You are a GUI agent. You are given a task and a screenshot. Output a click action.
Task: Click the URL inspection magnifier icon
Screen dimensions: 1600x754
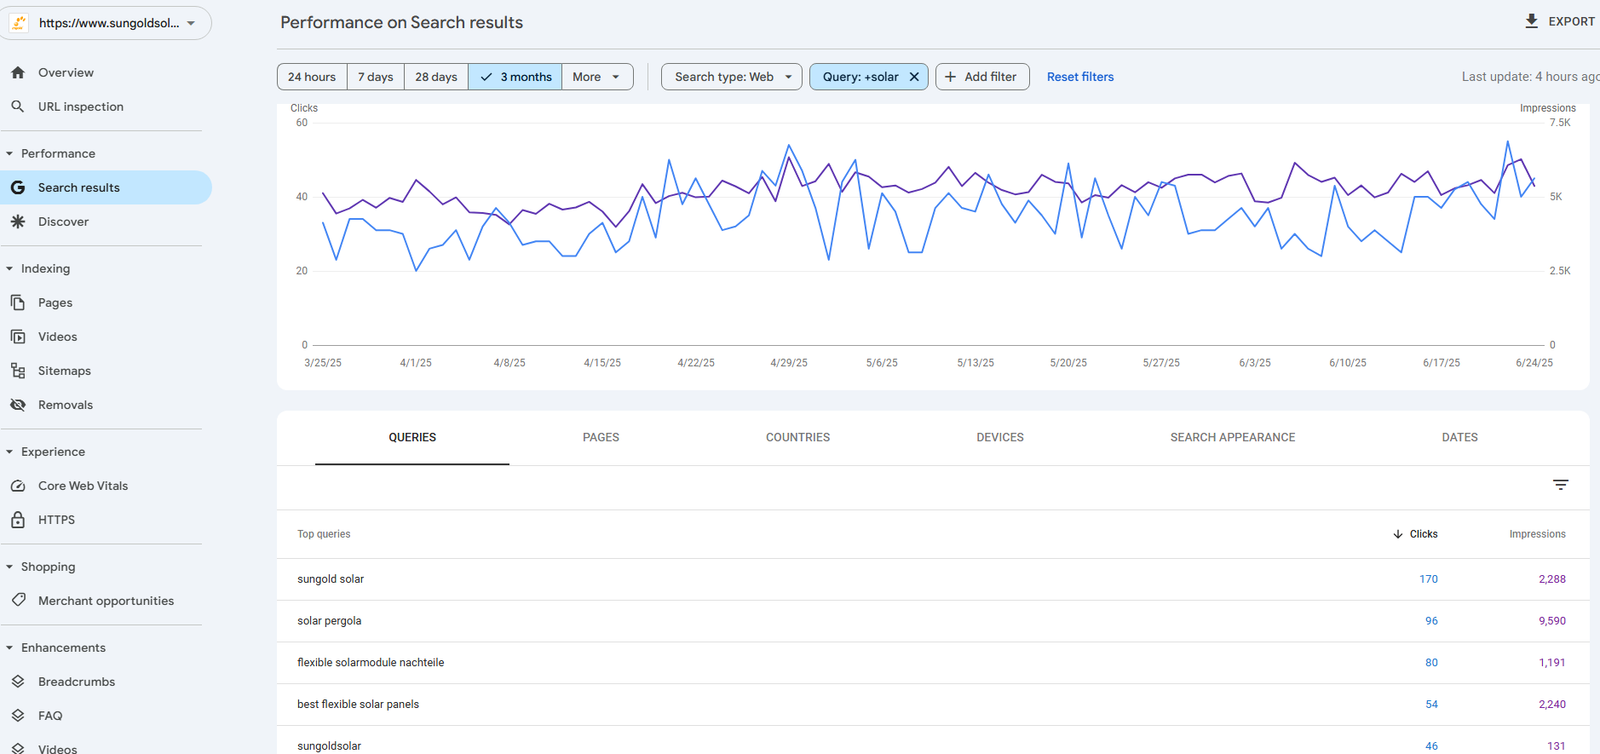coord(18,107)
